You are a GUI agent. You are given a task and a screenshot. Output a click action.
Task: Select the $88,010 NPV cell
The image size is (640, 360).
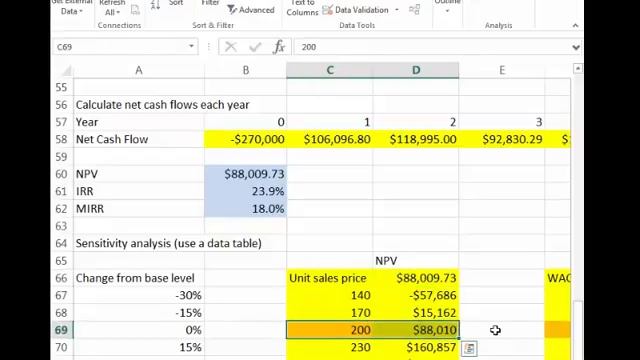coord(416,330)
